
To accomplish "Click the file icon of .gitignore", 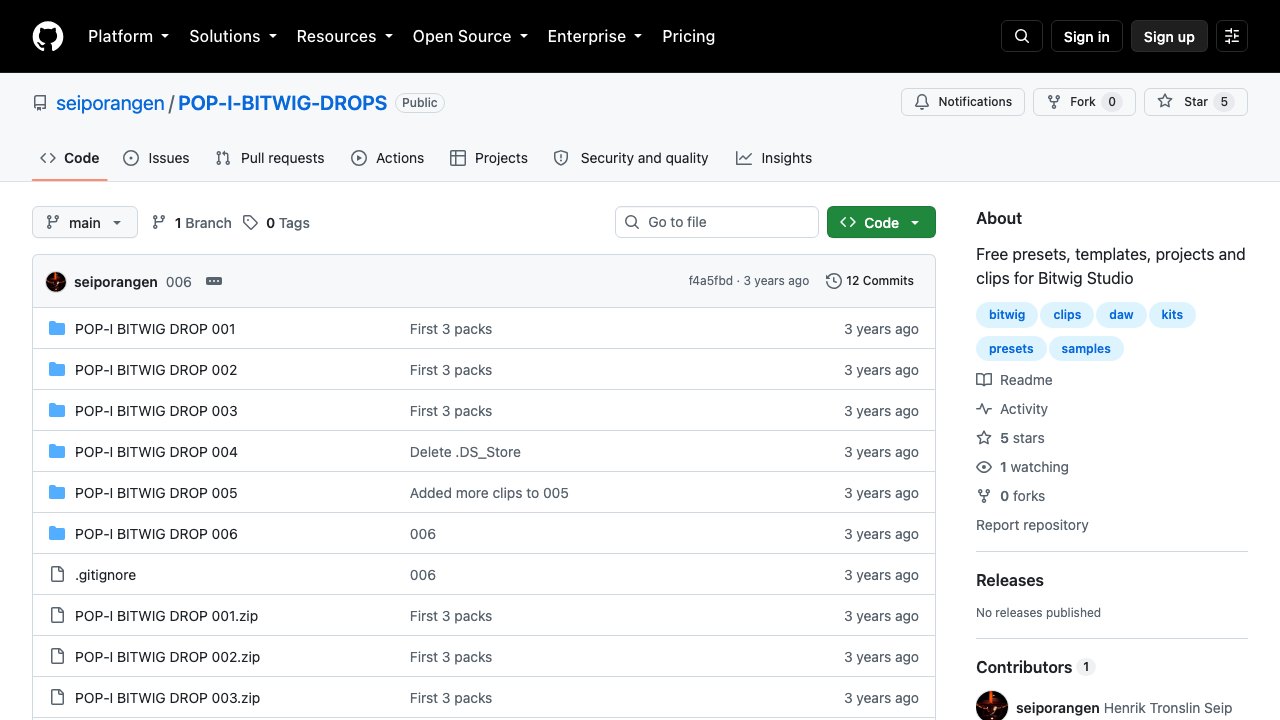I will coord(57,574).
